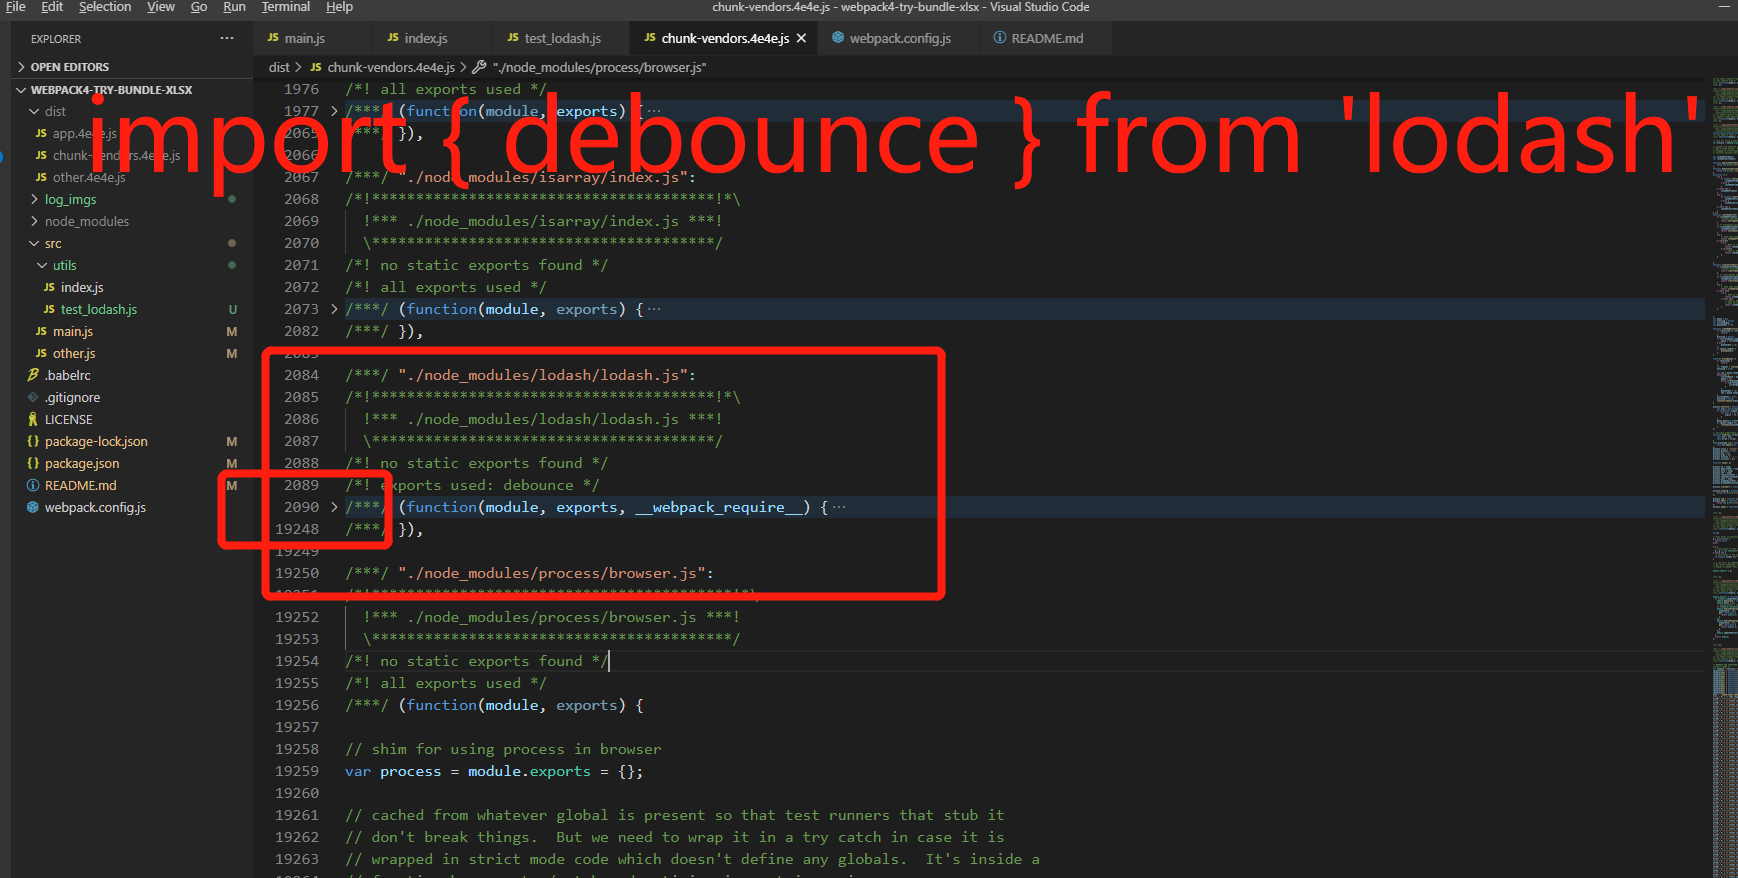Image resolution: width=1738 pixels, height=878 pixels.
Task: Open Explorer more actions ellipsis
Action: click(x=227, y=38)
